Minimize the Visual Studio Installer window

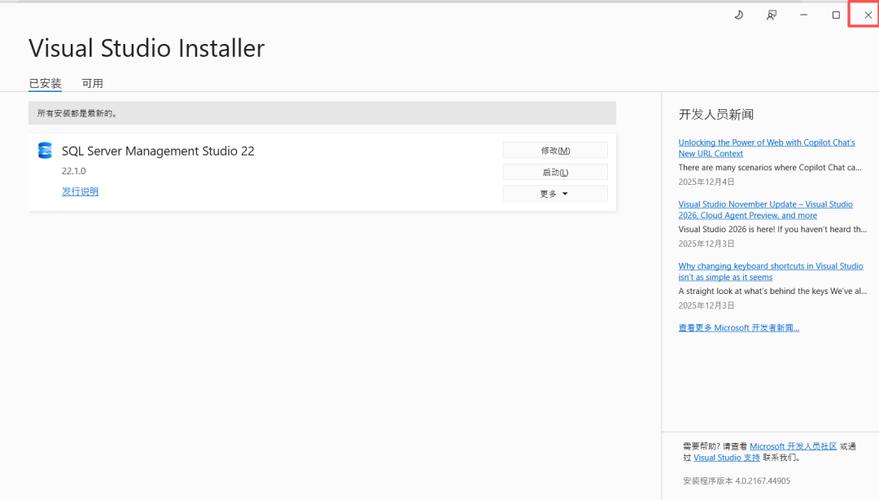click(x=803, y=15)
